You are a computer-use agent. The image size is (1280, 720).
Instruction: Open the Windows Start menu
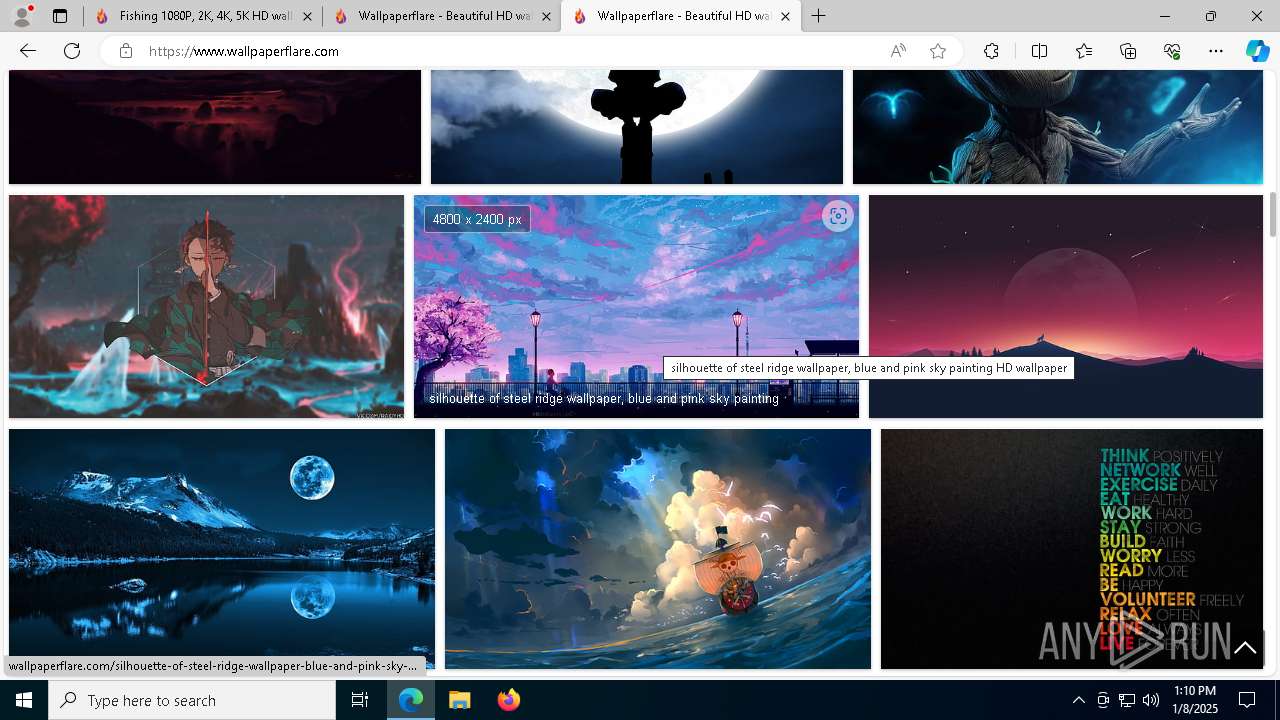(24, 700)
